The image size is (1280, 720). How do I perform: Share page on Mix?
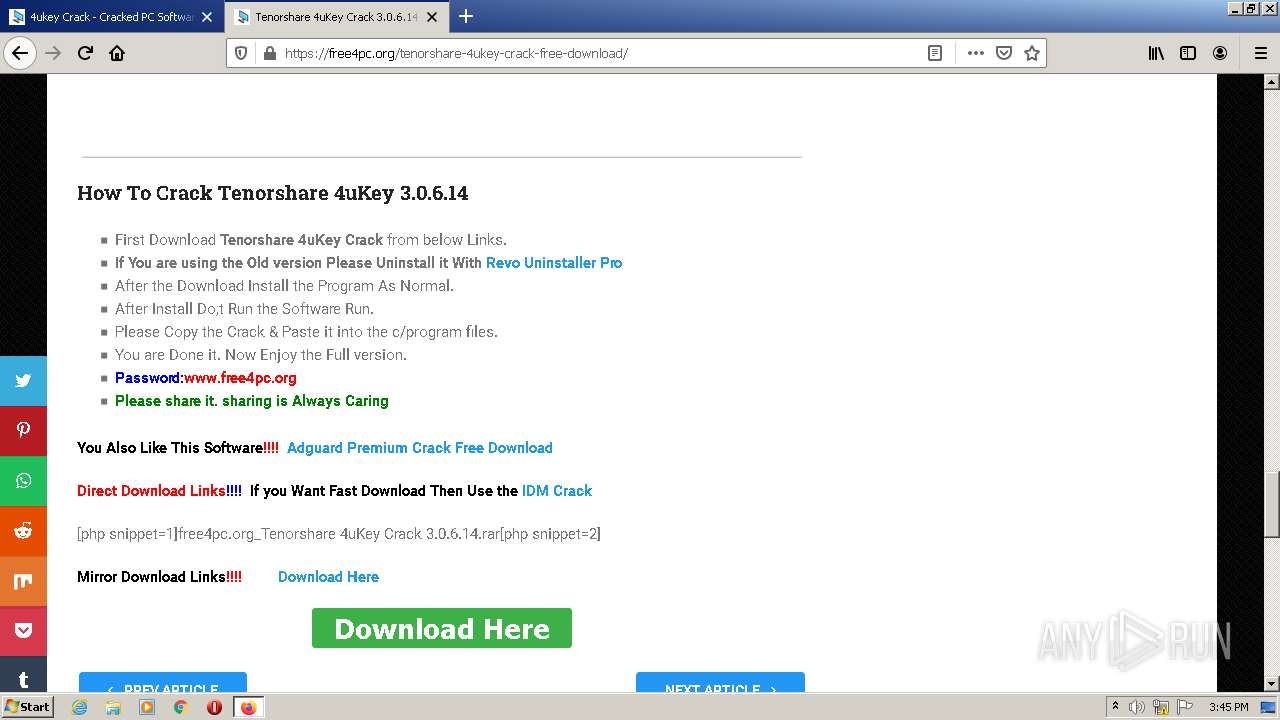click(x=23, y=581)
